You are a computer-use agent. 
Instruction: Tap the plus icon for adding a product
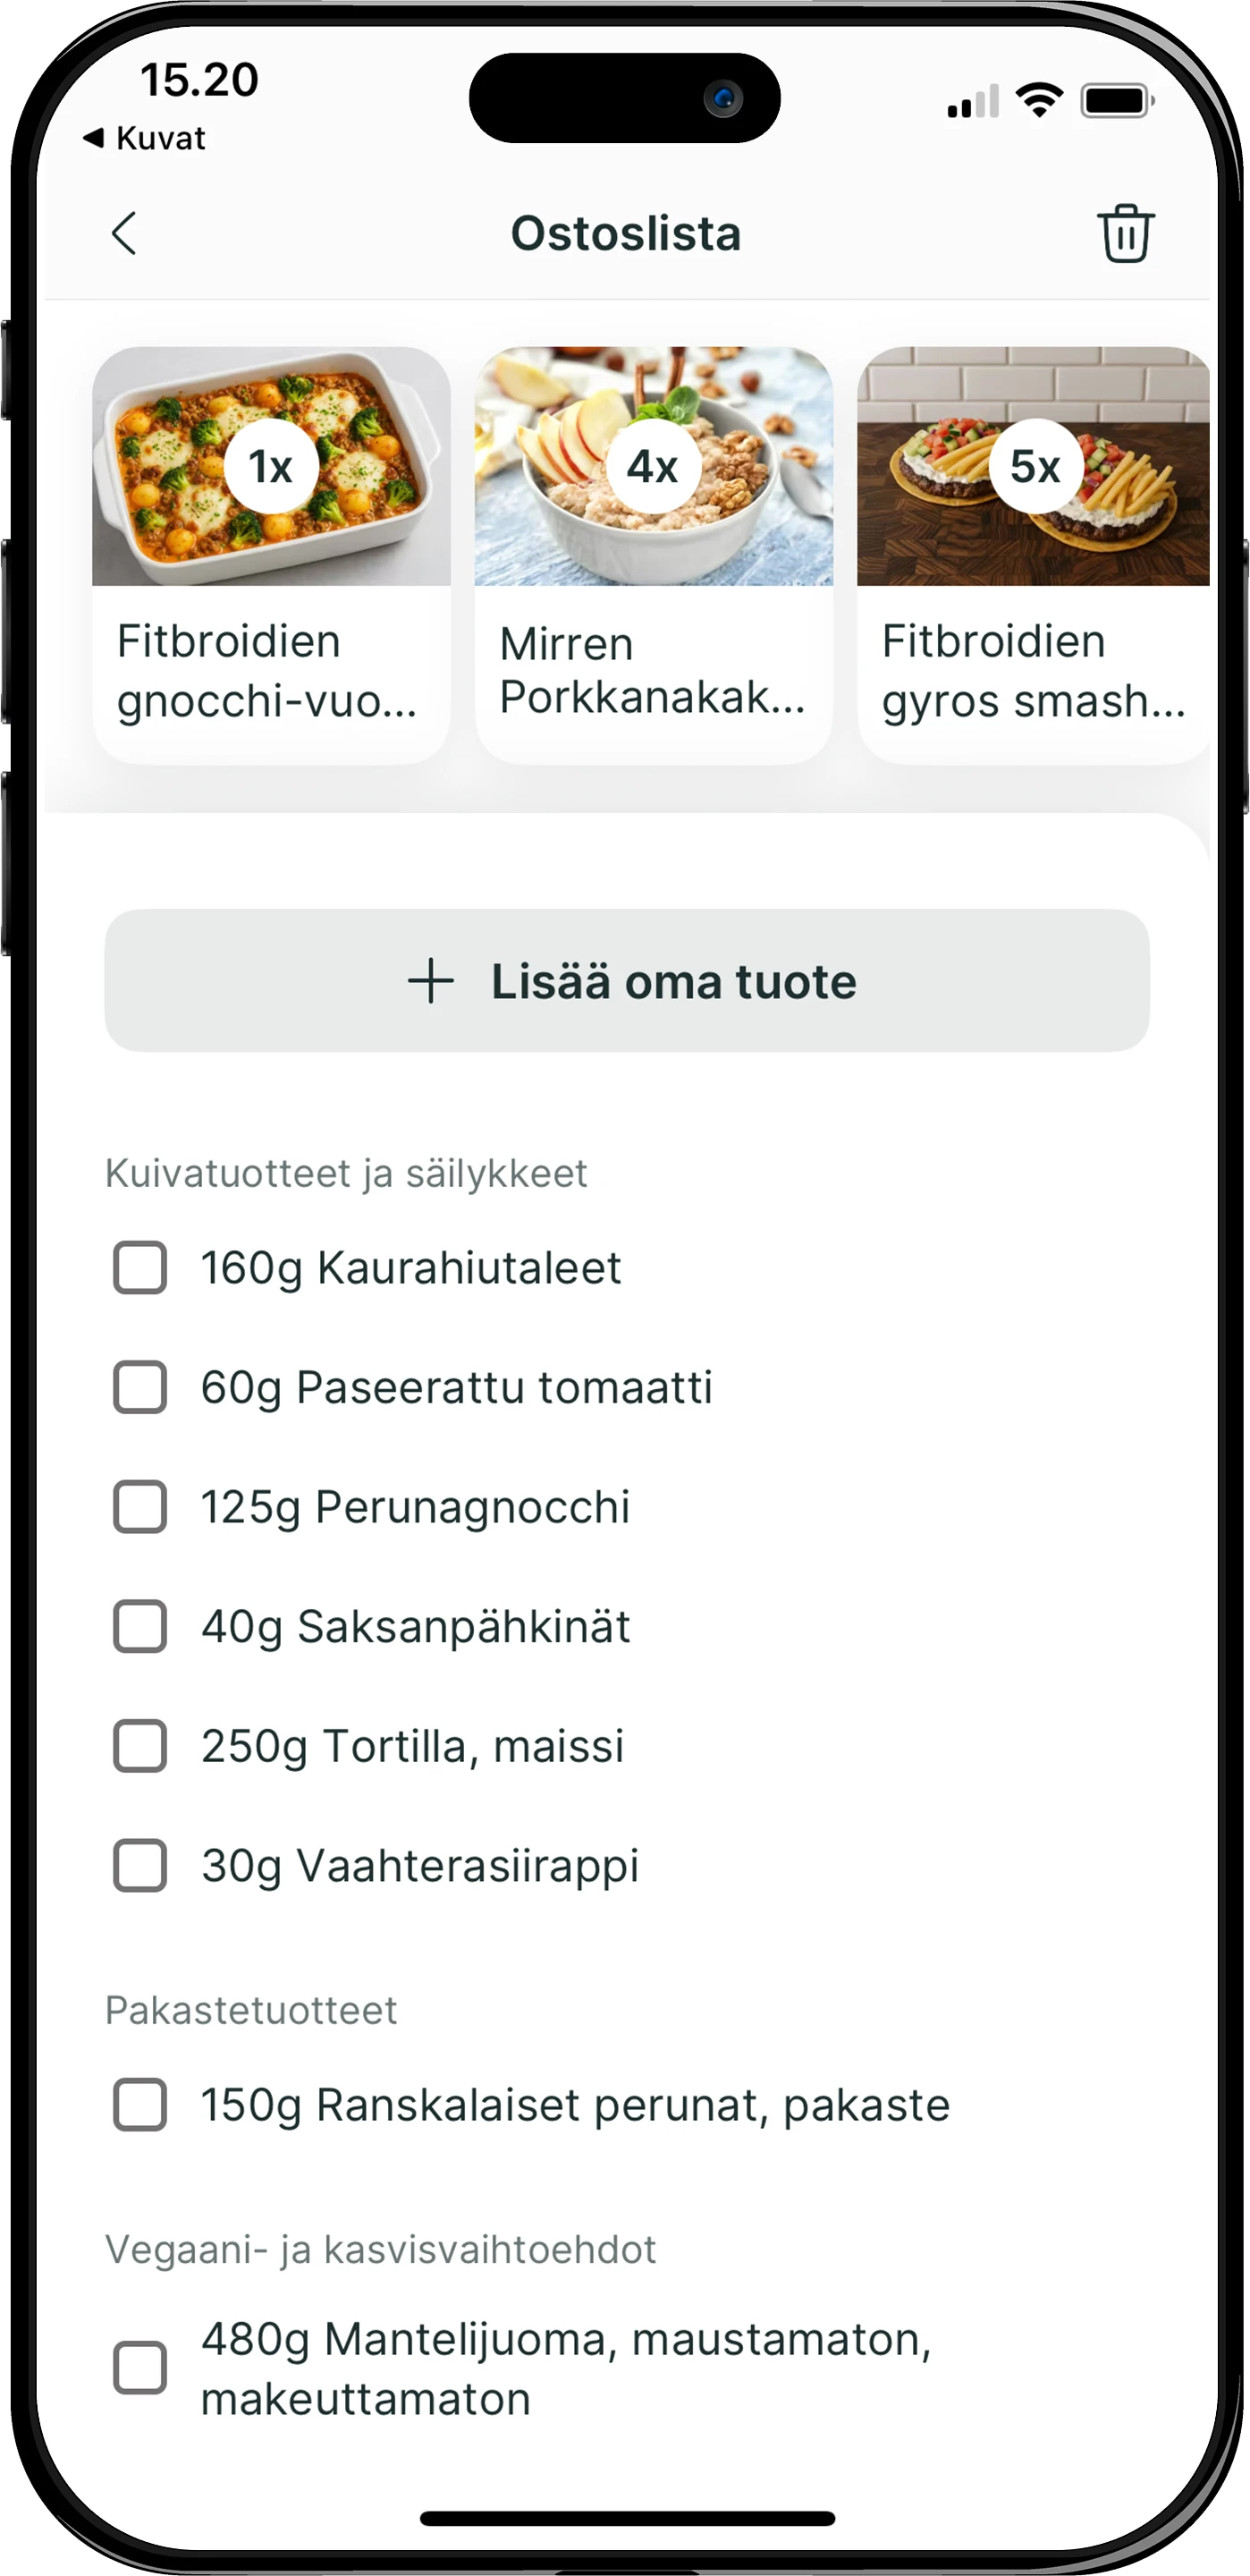point(431,981)
